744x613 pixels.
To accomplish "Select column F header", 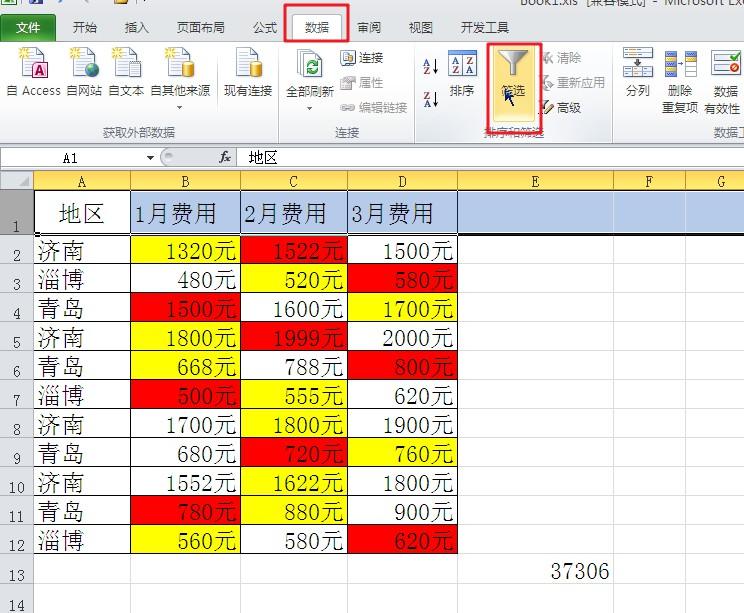I will point(649,181).
